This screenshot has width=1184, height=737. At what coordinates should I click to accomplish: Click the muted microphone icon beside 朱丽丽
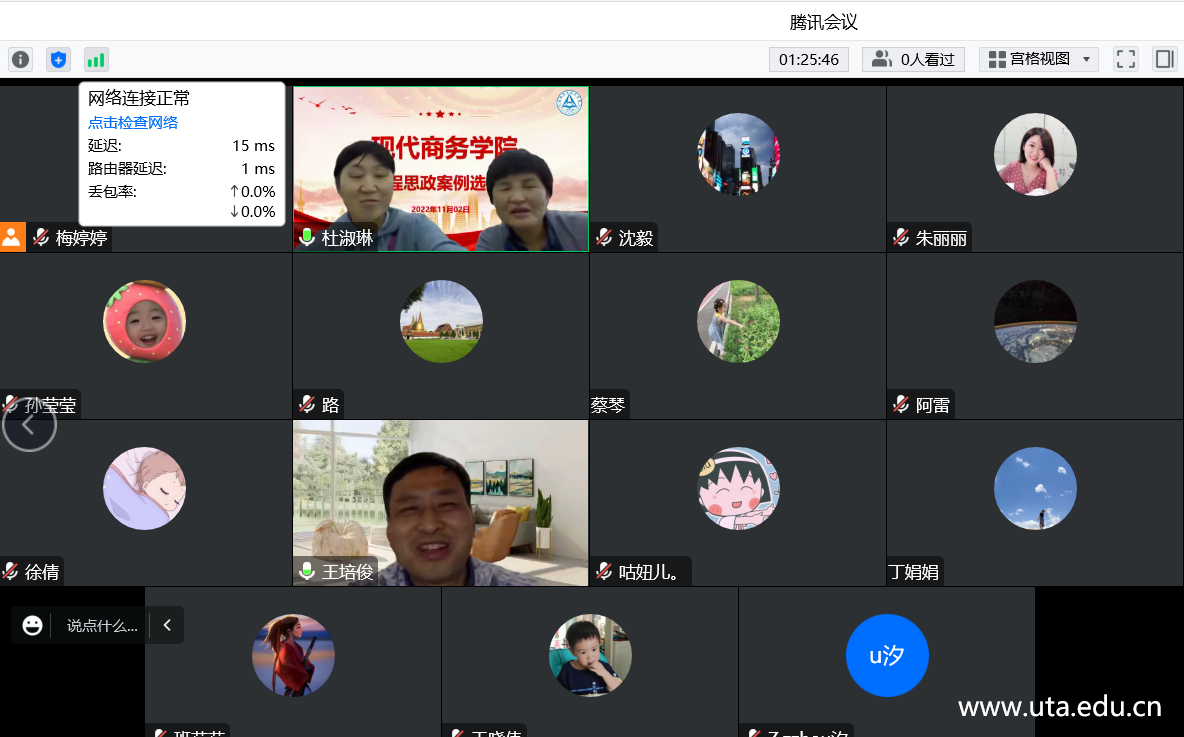pos(901,238)
